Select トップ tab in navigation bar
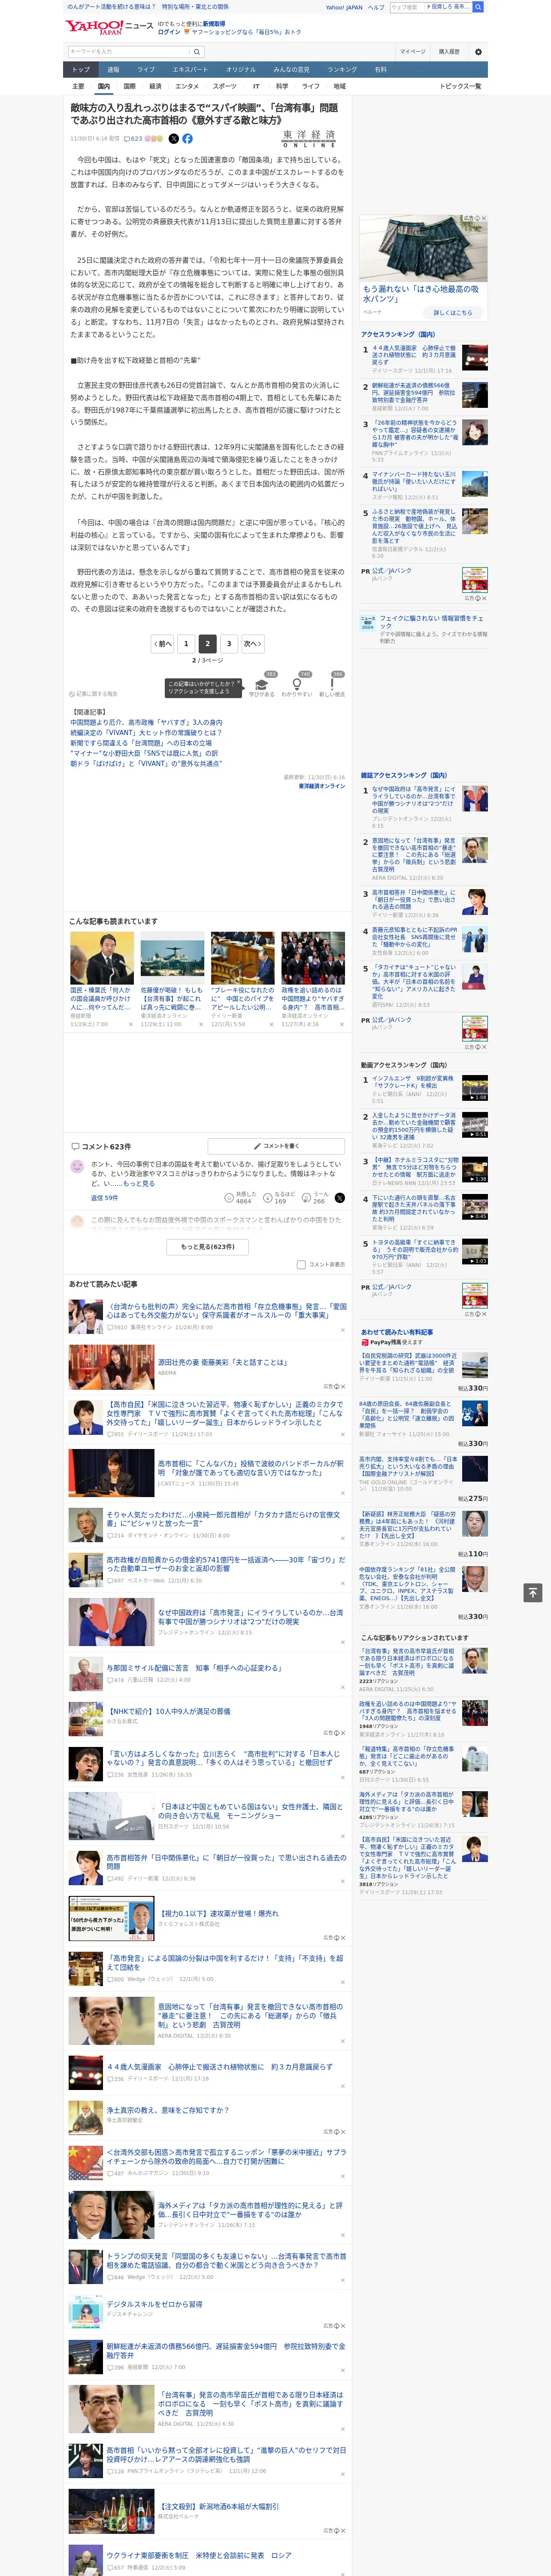 tap(81, 69)
